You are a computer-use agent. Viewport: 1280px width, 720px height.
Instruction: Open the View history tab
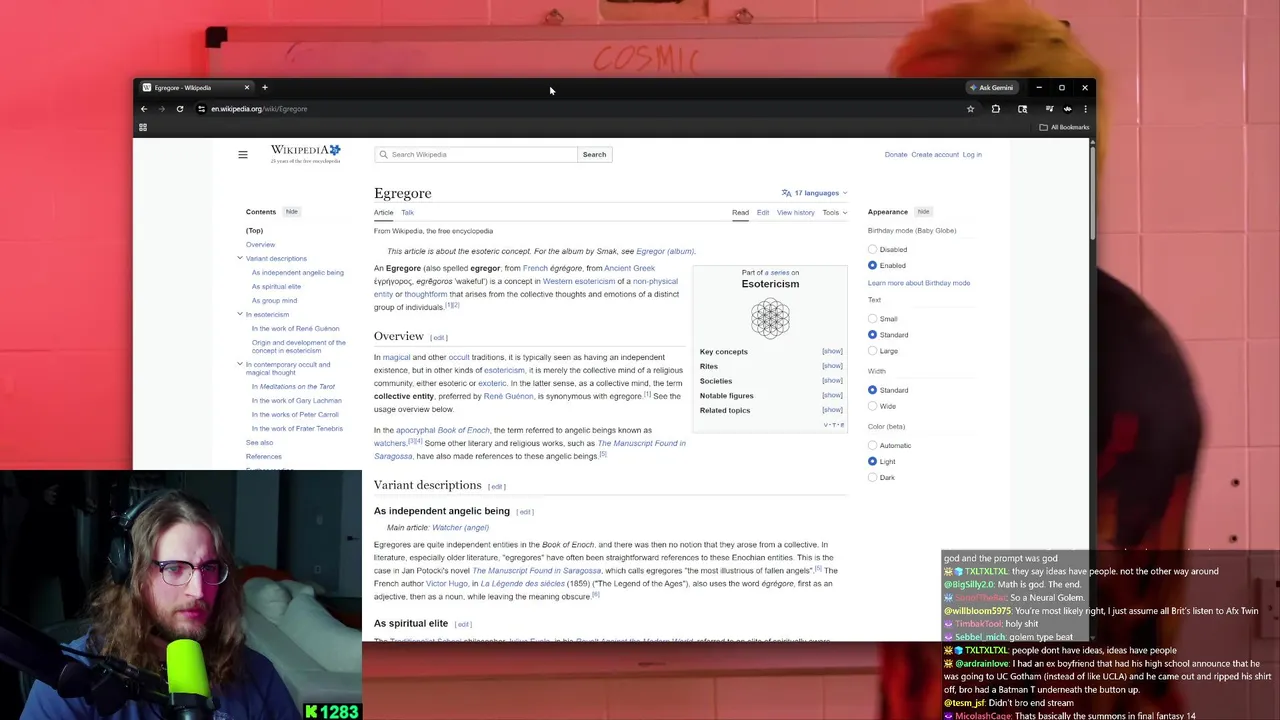[x=796, y=212]
